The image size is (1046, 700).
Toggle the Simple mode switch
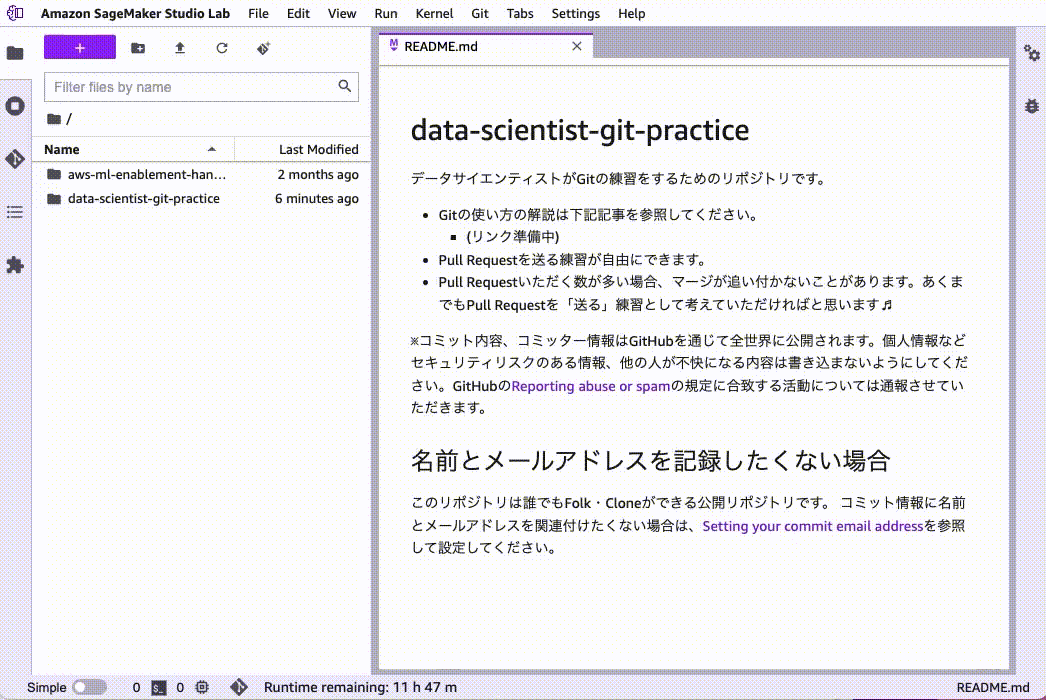89,687
